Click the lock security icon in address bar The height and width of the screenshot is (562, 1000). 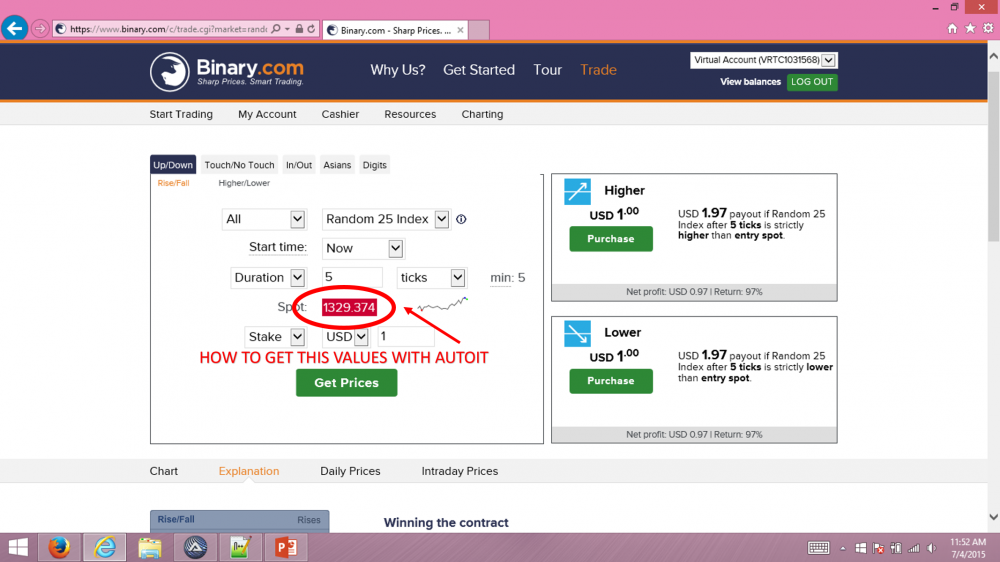coord(299,29)
